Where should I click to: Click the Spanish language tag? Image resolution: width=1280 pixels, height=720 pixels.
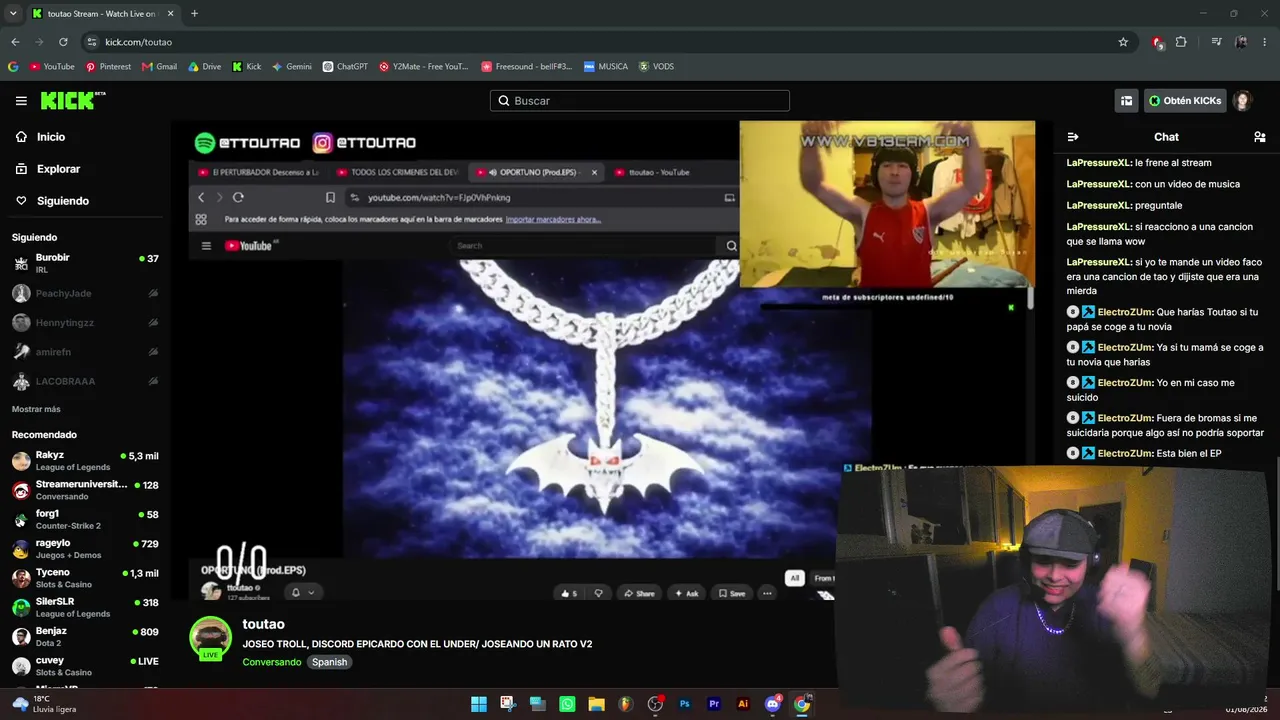(x=329, y=662)
